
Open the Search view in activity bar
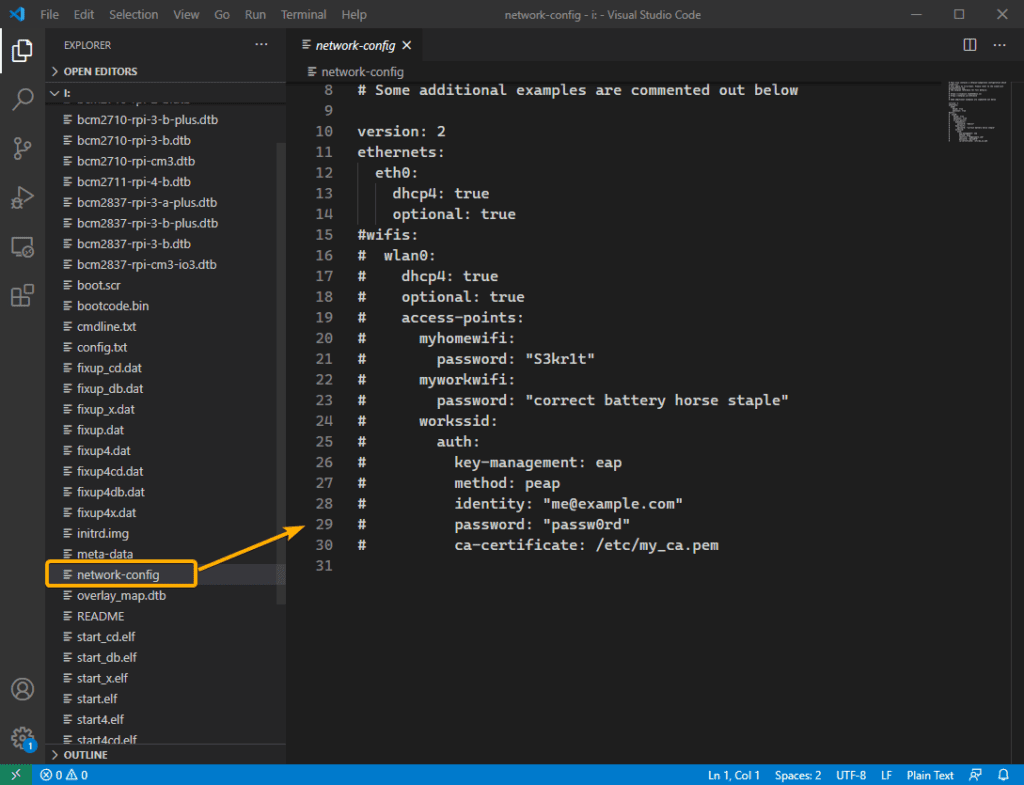pyautogui.click(x=22, y=99)
